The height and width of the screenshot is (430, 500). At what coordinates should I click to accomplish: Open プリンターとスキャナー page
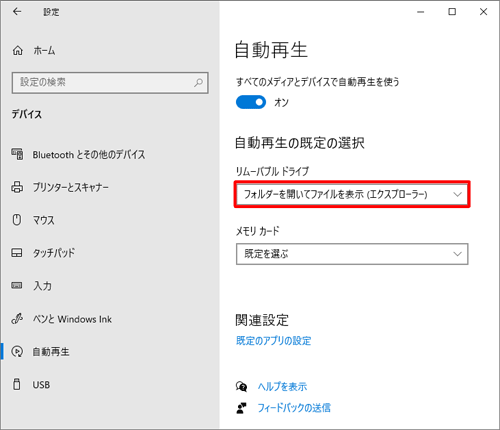(x=70, y=187)
